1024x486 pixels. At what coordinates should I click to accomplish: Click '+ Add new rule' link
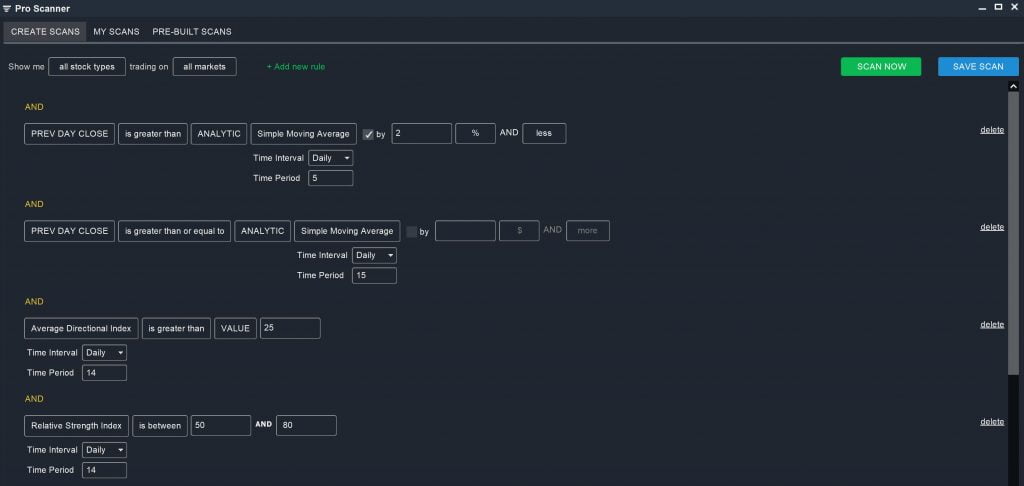296,67
